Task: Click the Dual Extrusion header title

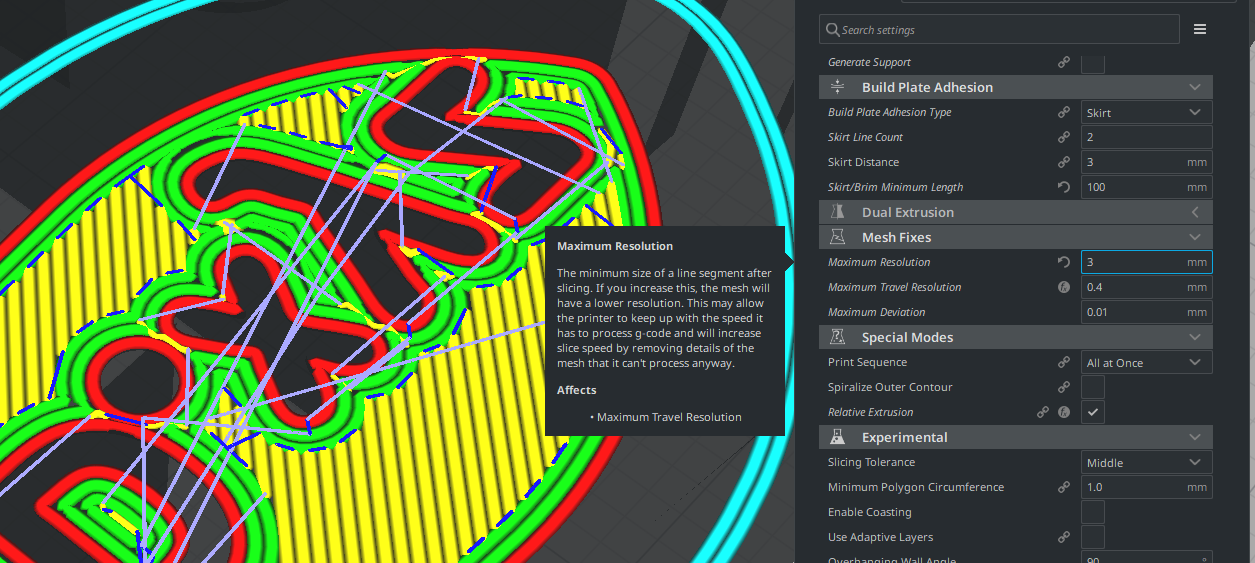Action: pyautogui.click(x=908, y=212)
